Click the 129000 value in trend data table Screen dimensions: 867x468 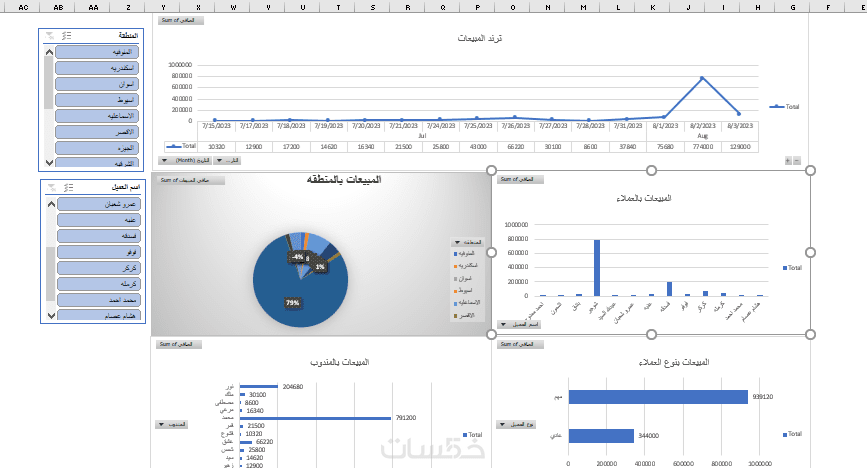click(740, 147)
